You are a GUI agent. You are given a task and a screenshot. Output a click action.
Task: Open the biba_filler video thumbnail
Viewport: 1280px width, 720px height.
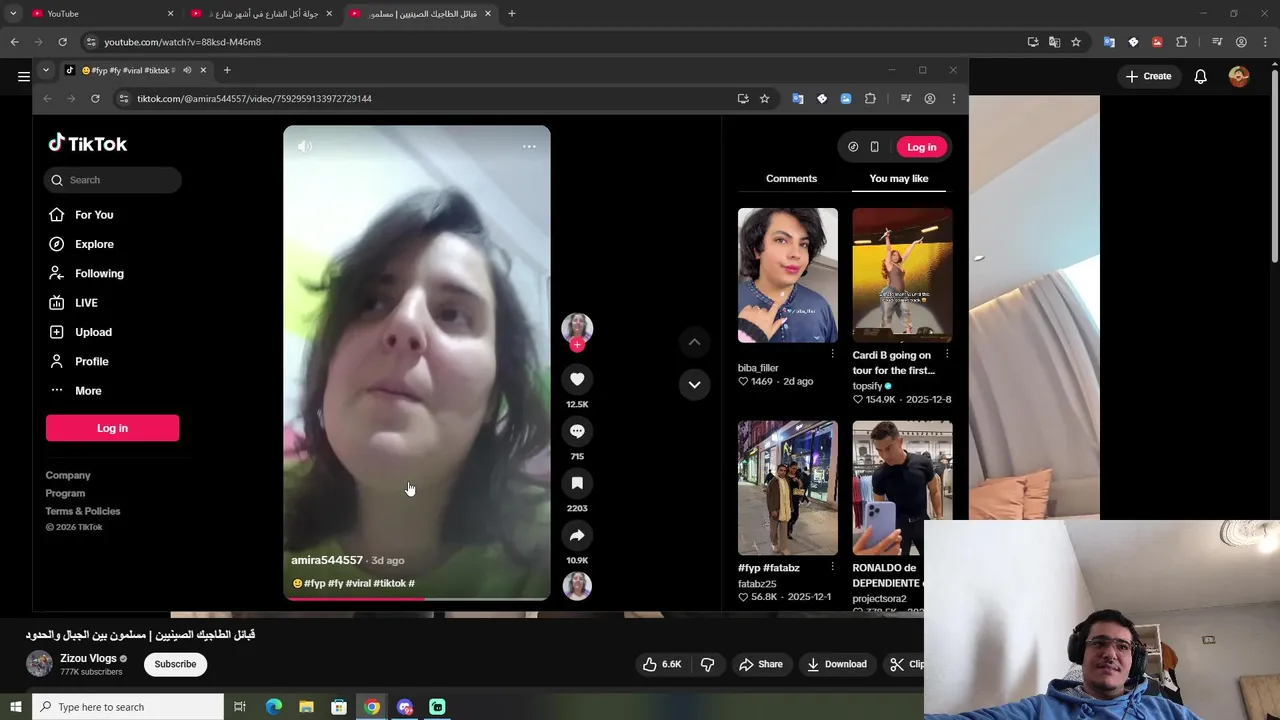[x=788, y=275]
